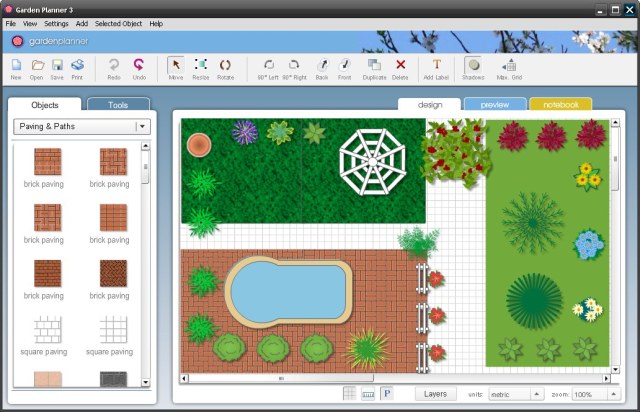Open the Layers panel
Image resolution: width=640 pixels, height=412 pixels.
pyautogui.click(x=435, y=394)
